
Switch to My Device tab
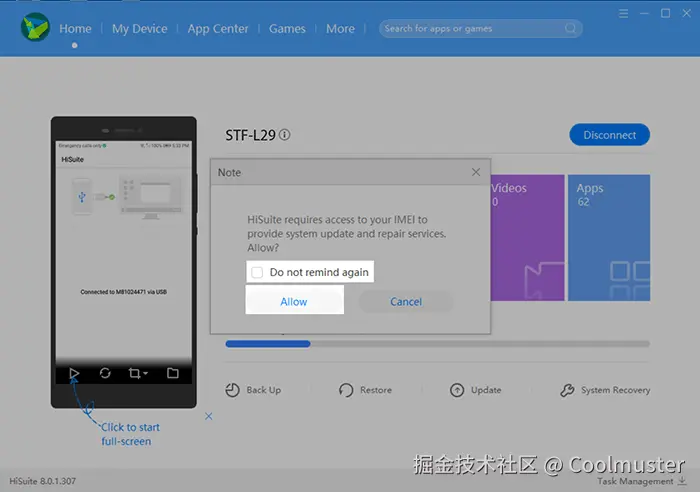[x=139, y=29]
